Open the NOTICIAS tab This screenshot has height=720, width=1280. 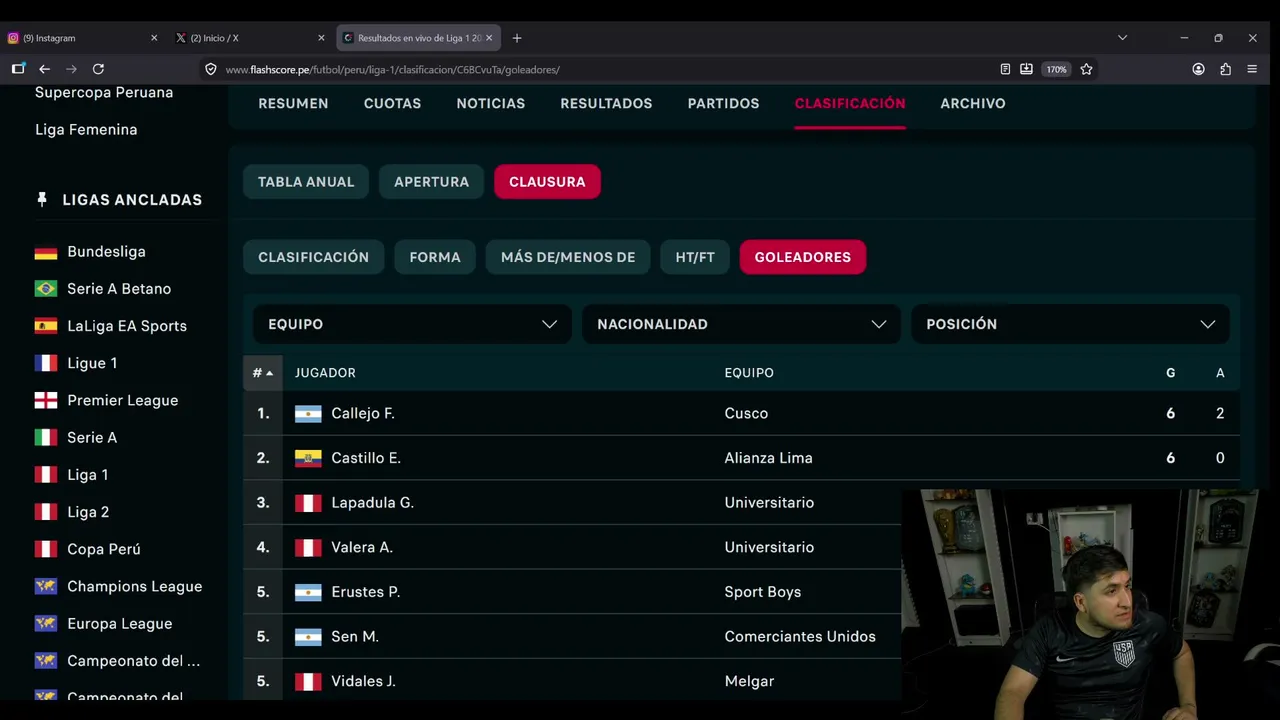point(490,103)
